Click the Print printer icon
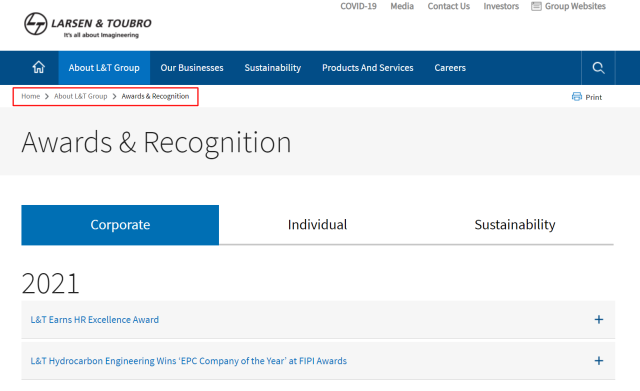 click(576, 97)
